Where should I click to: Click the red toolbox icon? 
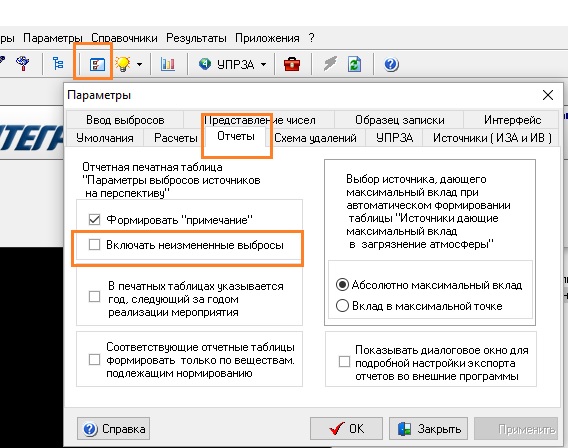coord(292,64)
